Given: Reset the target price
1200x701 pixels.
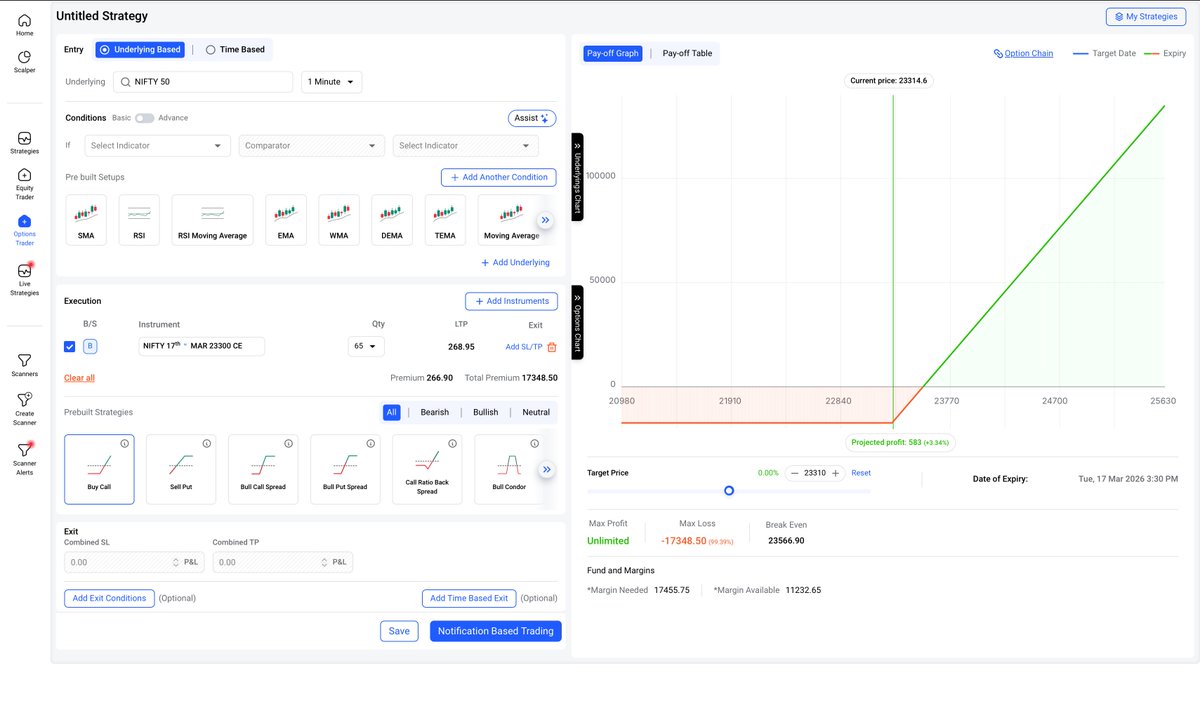Looking at the screenshot, I should click(x=861, y=473).
